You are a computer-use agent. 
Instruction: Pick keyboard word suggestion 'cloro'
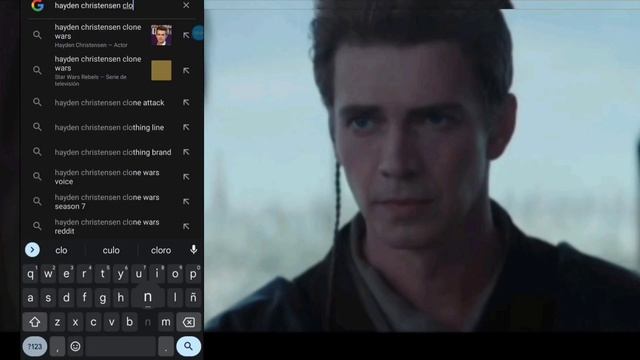tap(161, 250)
